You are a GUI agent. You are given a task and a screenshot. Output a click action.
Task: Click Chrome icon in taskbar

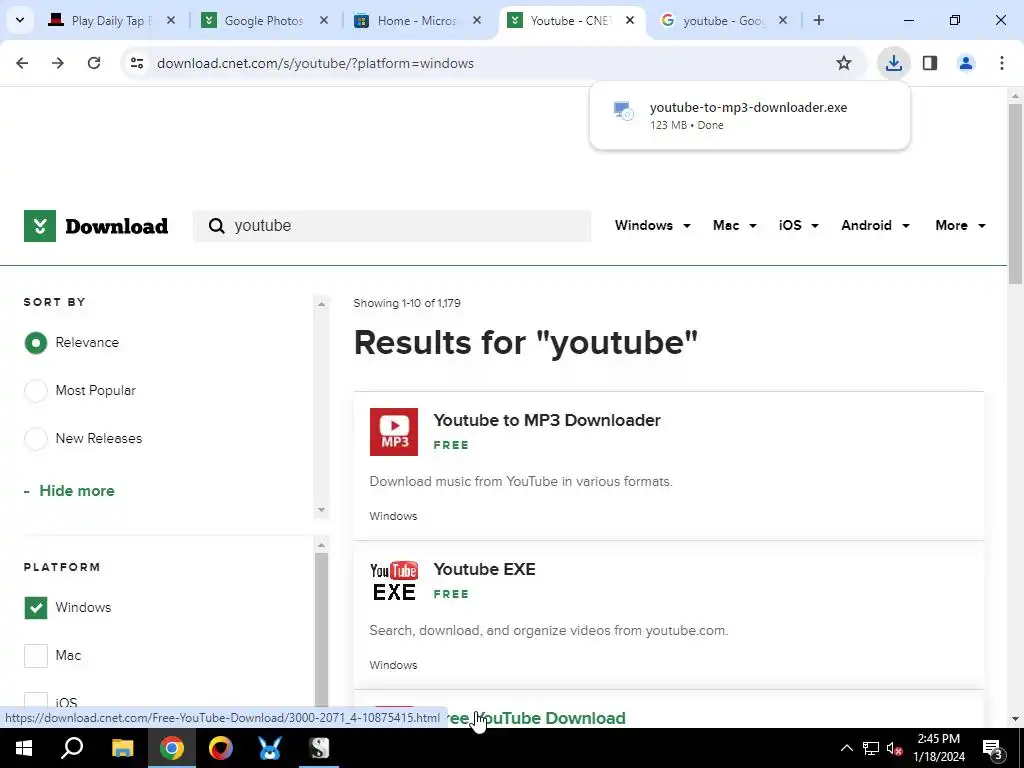[x=172, y=748]
